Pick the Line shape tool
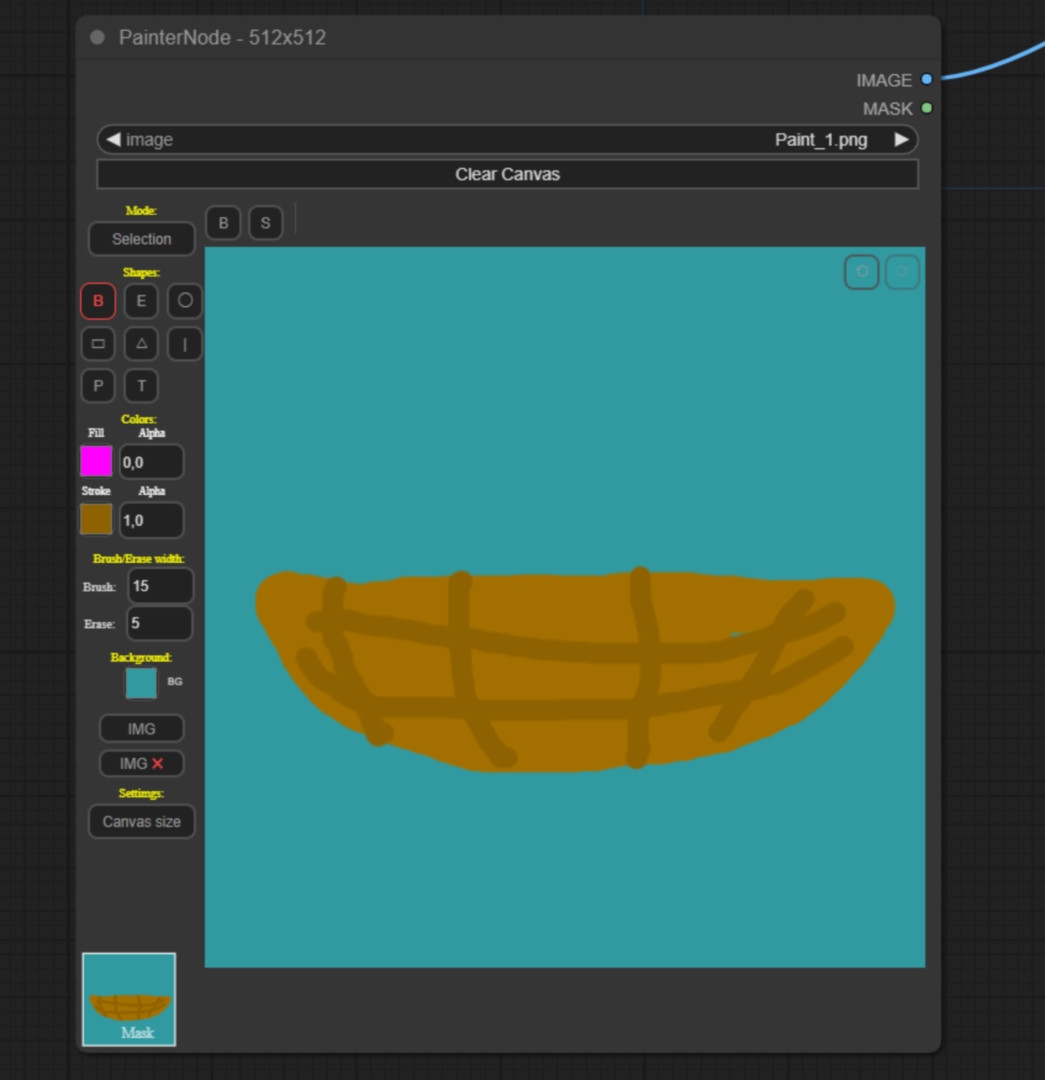This screenshot has height=1080, width=1045. 185,344
